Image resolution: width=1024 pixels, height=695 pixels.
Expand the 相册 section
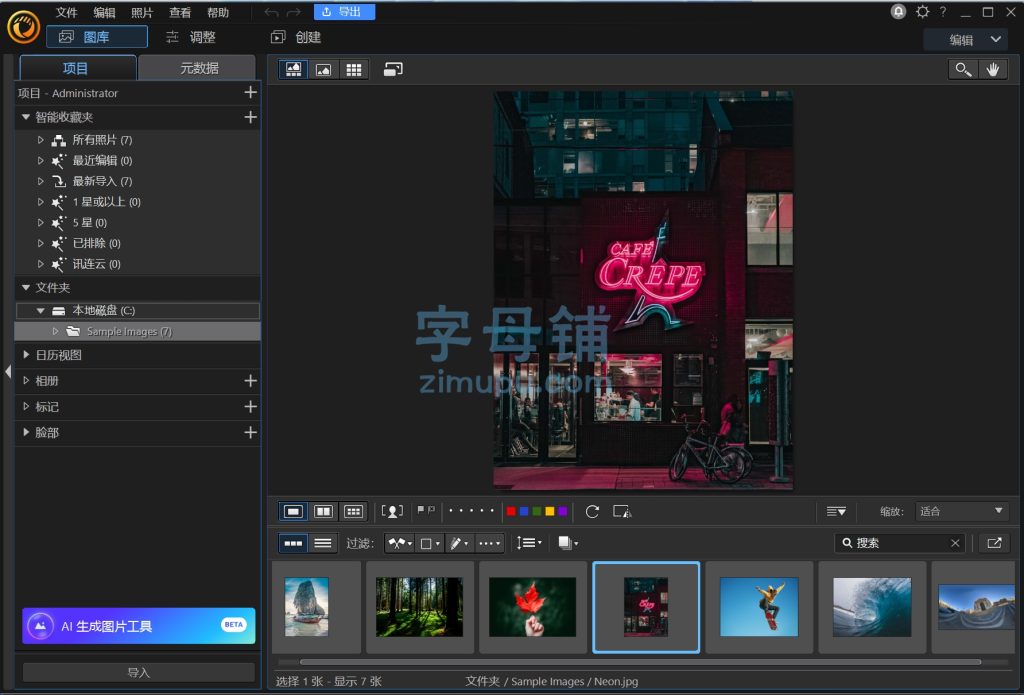(25, 381)
